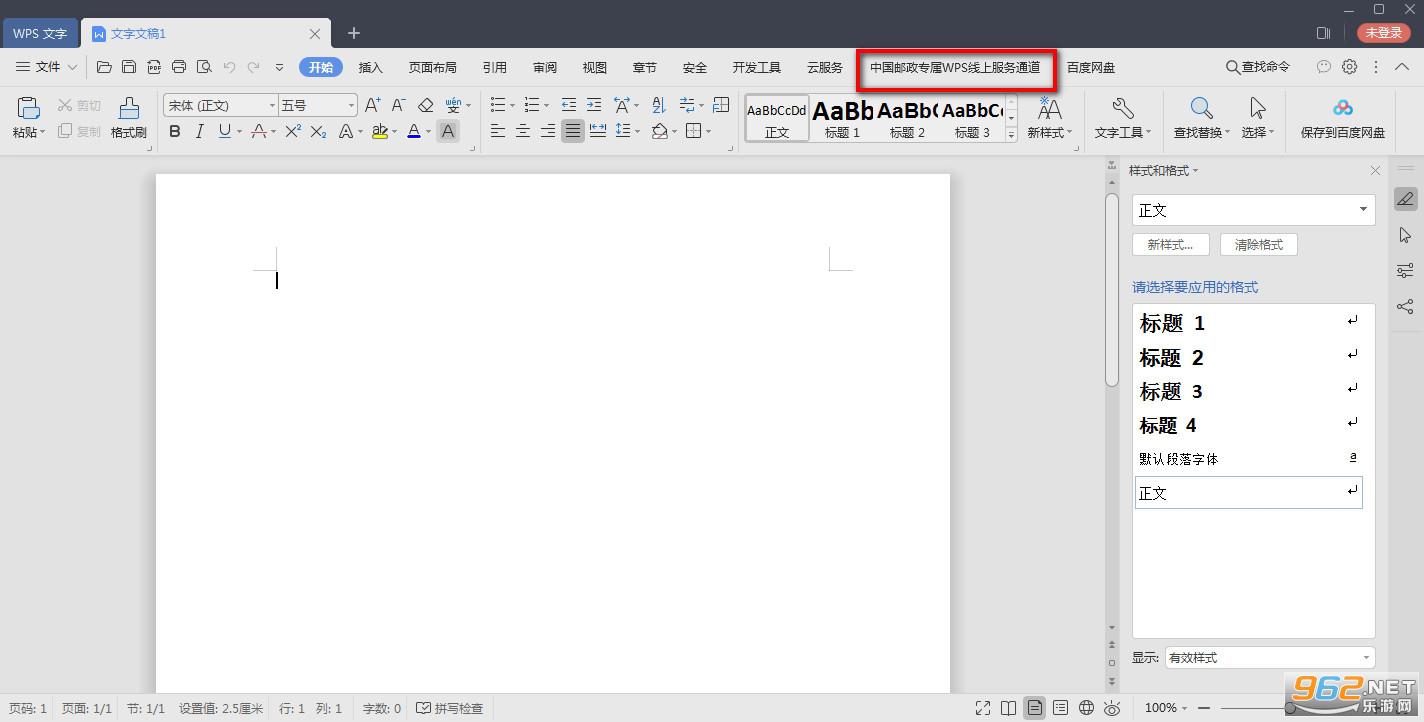Open the 显示 有效样式 dropdown
The width and height of the screenshot is (1424, 722).
click(1269, 658)
